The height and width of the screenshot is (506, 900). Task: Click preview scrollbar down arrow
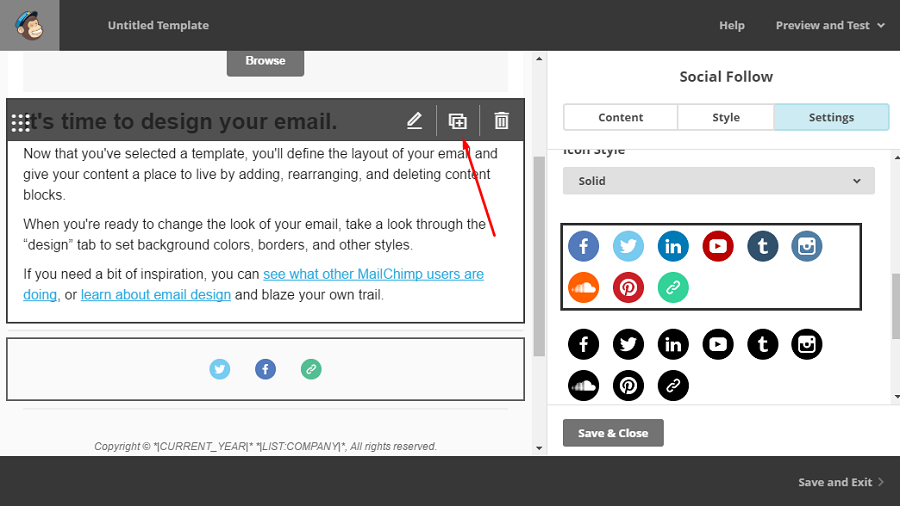(x=539, y=448)
